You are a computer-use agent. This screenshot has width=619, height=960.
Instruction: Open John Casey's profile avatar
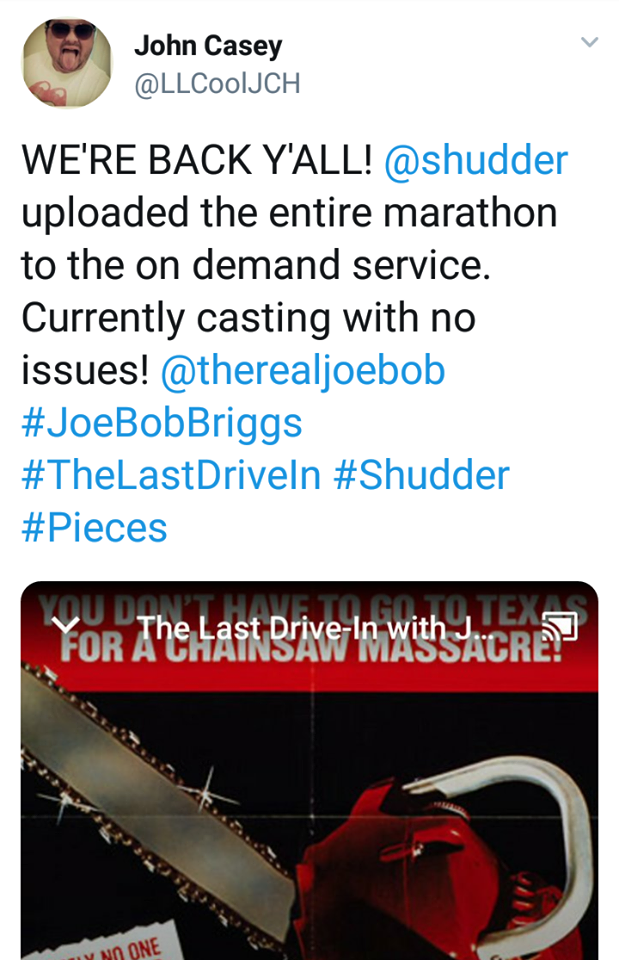tap(67, 62)
